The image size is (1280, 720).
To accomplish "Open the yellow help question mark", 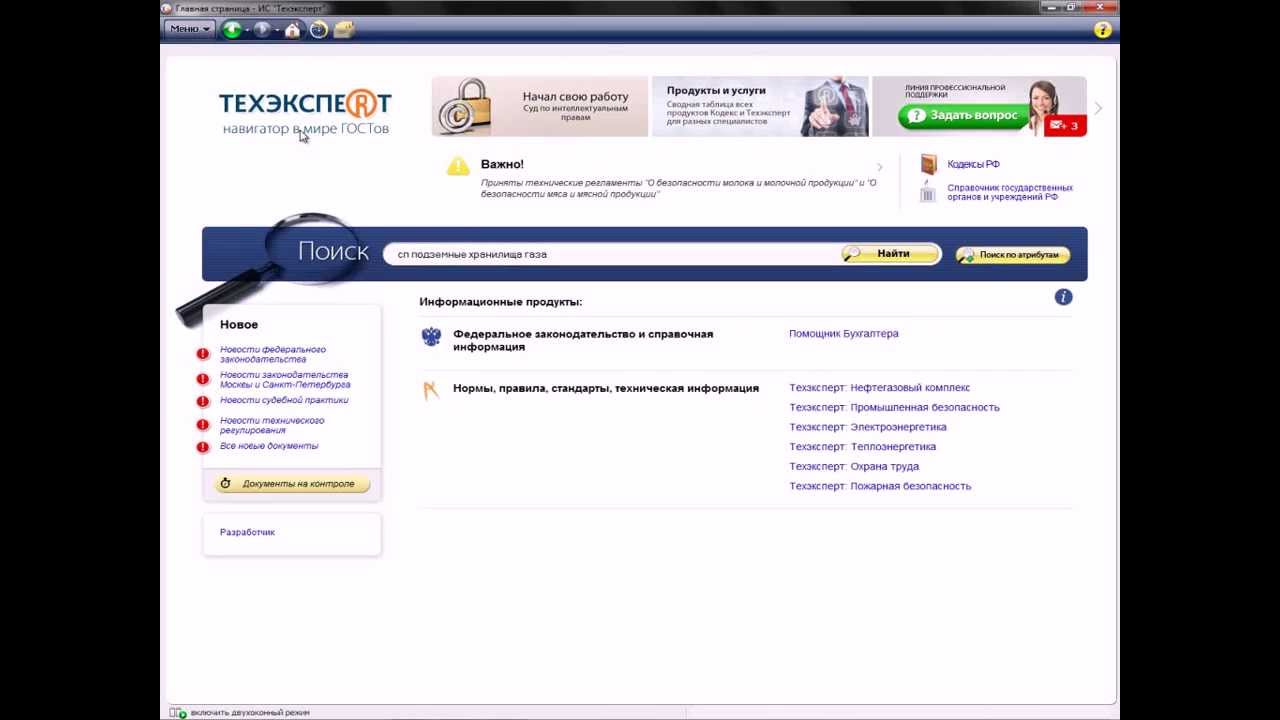I will (1102, 29).
